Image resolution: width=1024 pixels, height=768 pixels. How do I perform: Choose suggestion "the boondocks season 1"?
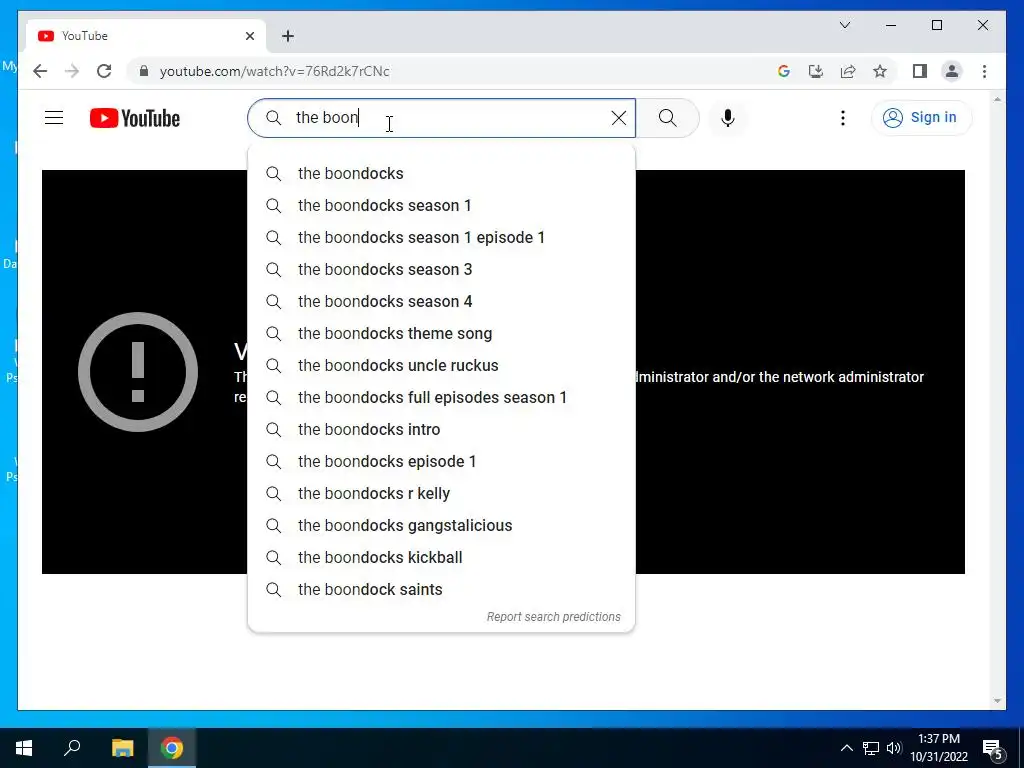coord(441,205)
